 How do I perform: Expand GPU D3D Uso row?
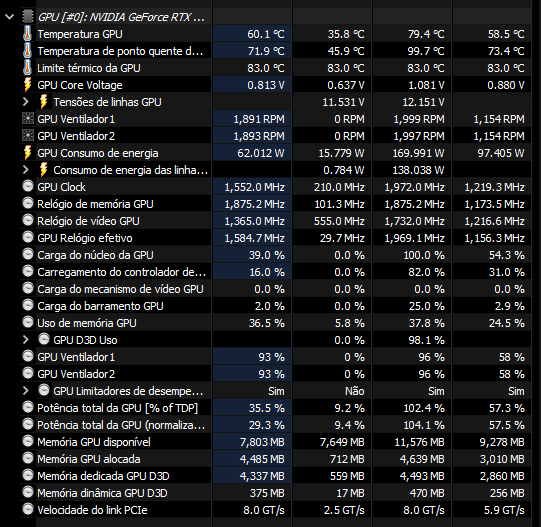[26, 340]
